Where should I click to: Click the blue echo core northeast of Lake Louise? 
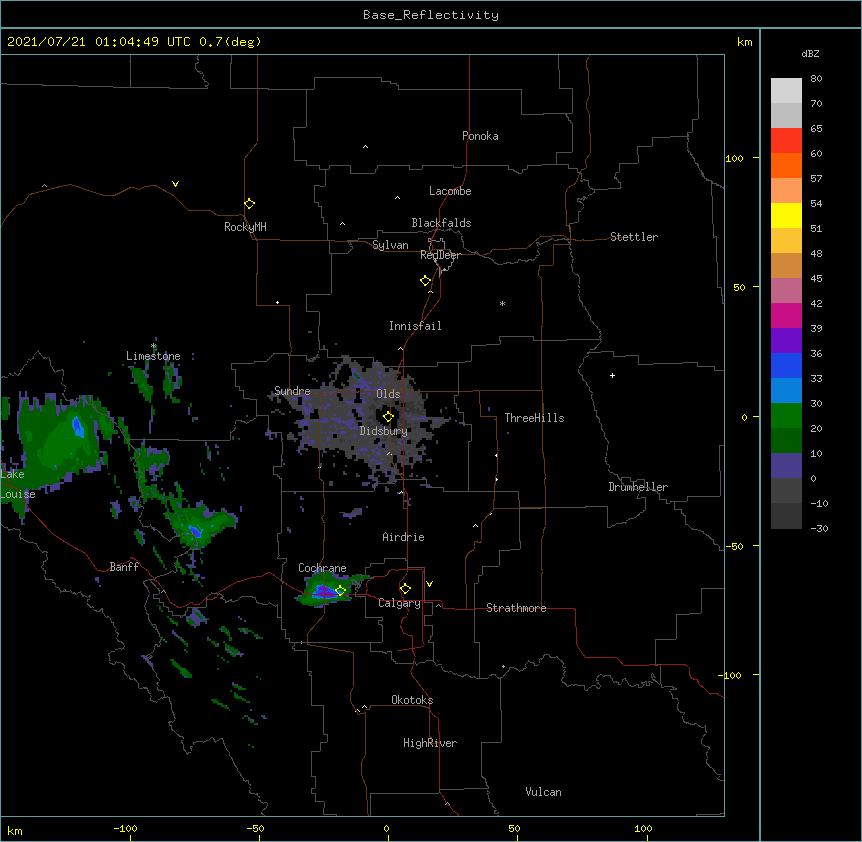tap(78, 427)
